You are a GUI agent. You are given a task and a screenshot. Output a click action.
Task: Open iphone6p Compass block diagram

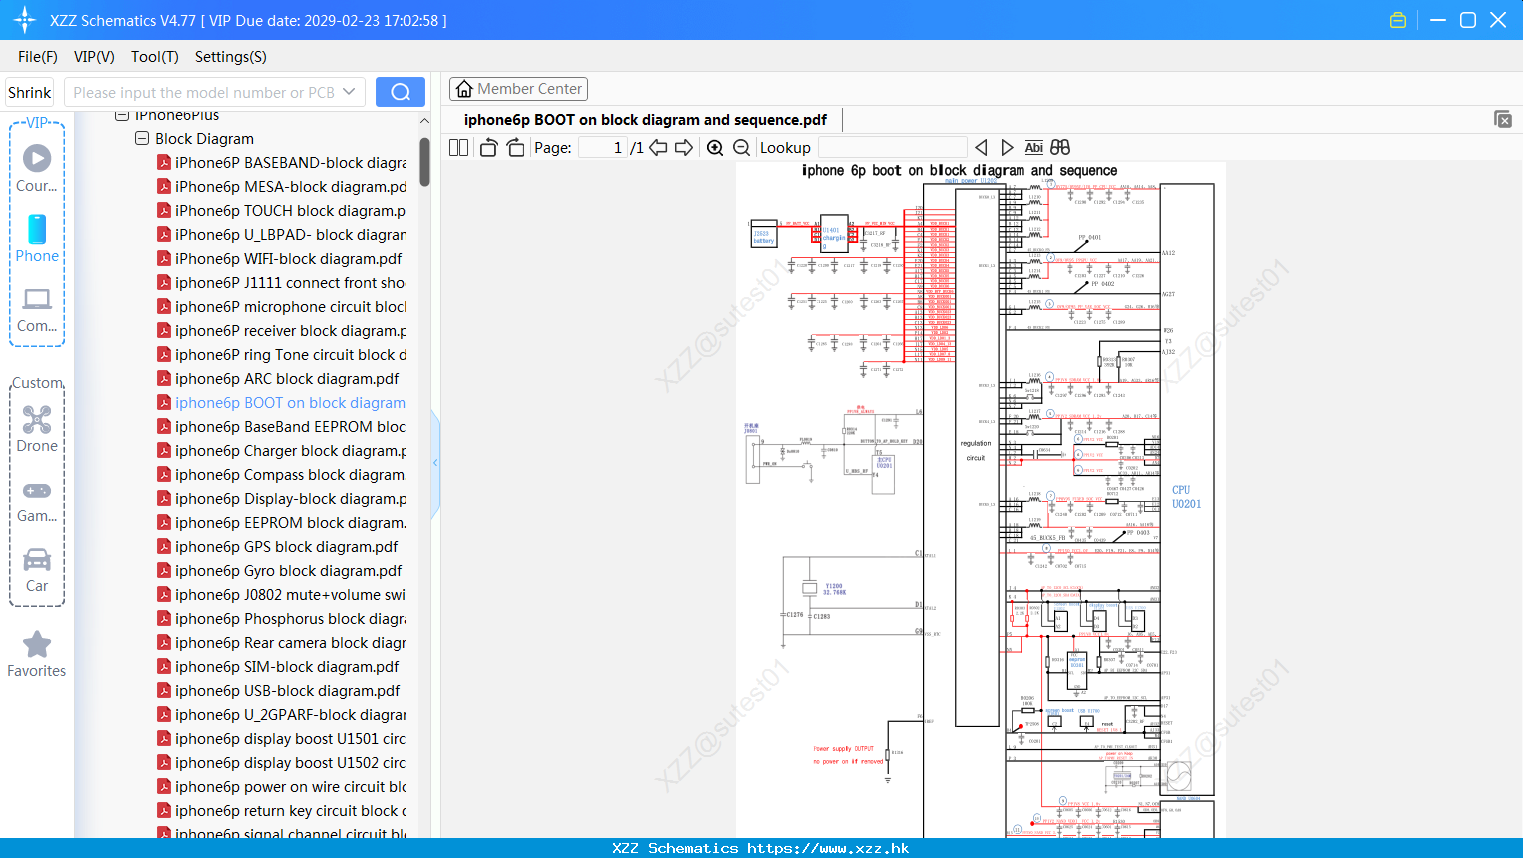click(x=281, y=475)
